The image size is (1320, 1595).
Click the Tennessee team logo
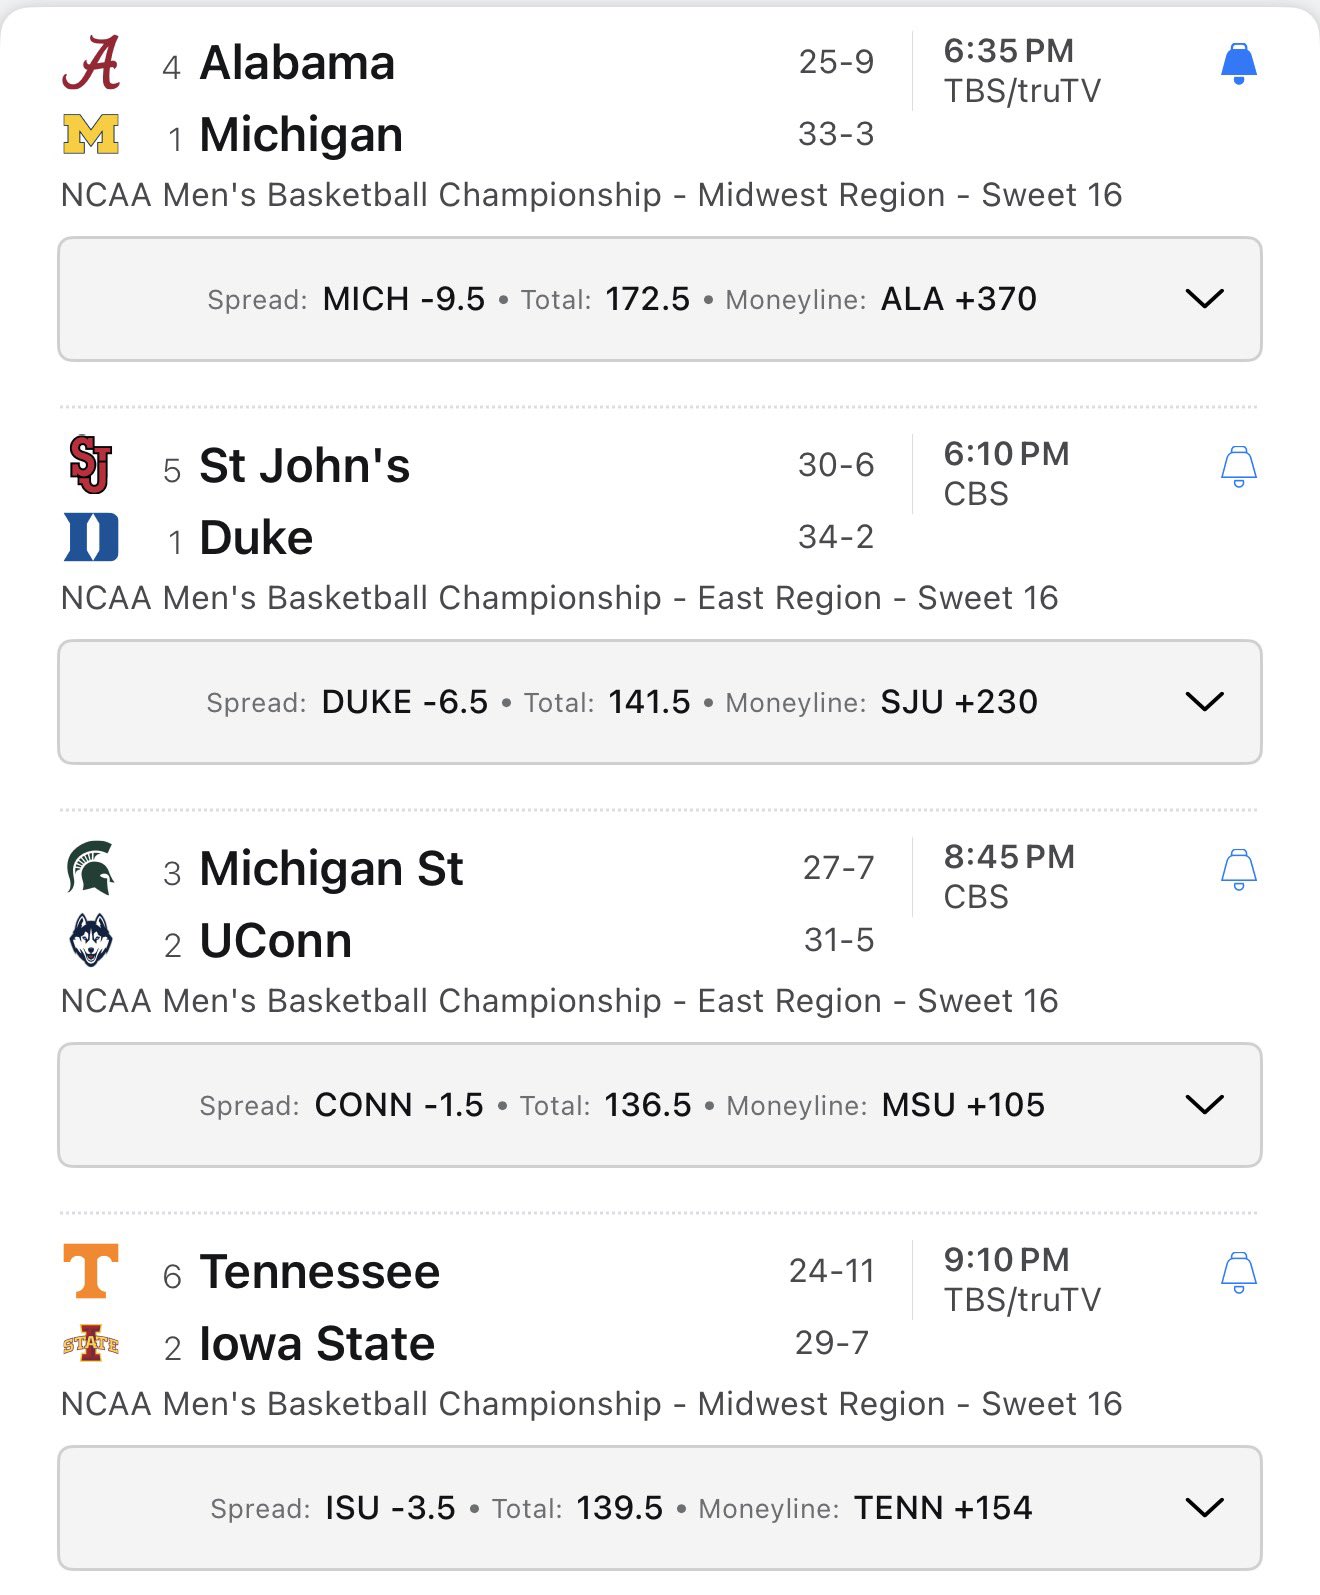click(x=91, y=1271)
